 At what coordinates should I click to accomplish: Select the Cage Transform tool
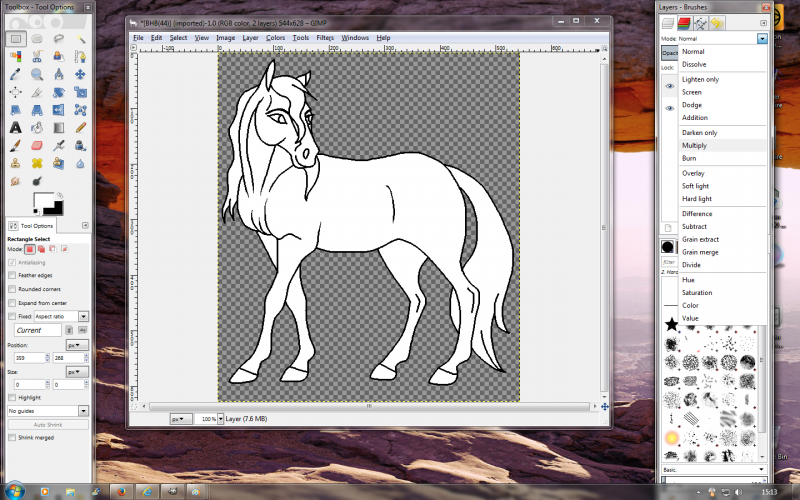click(80, 110)
